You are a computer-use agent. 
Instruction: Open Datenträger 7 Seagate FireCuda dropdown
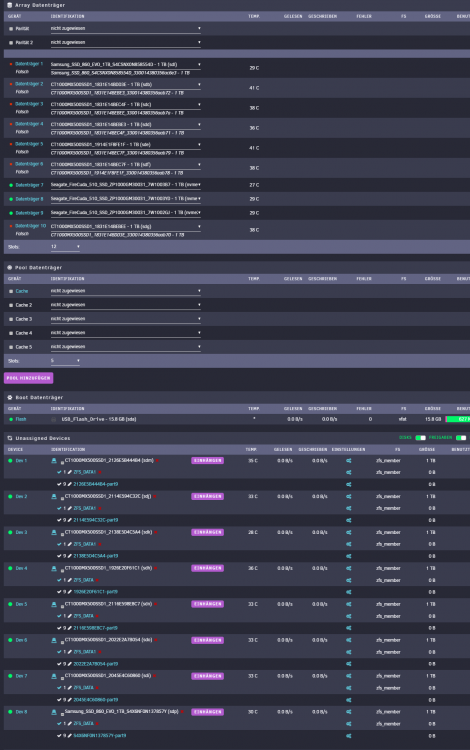point(125,185)
